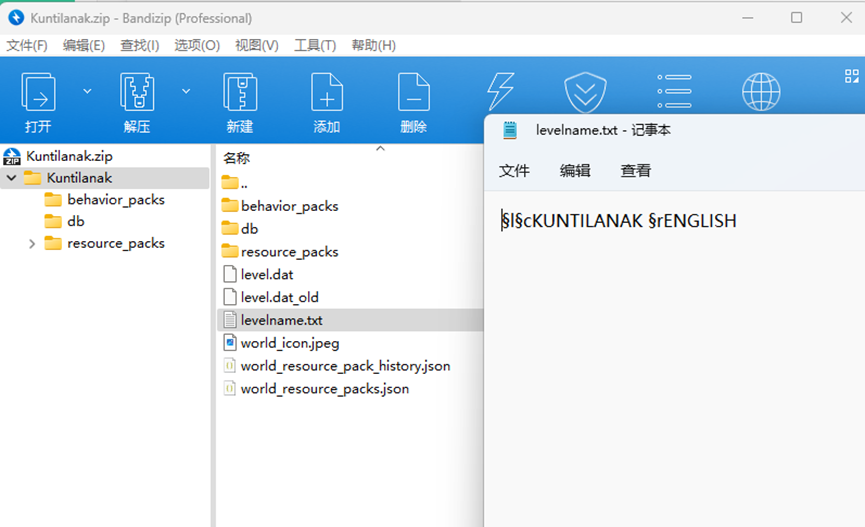Select world_icon.jpeg file
The width and height of the screenshot is (865, 527).
(290, 343)
